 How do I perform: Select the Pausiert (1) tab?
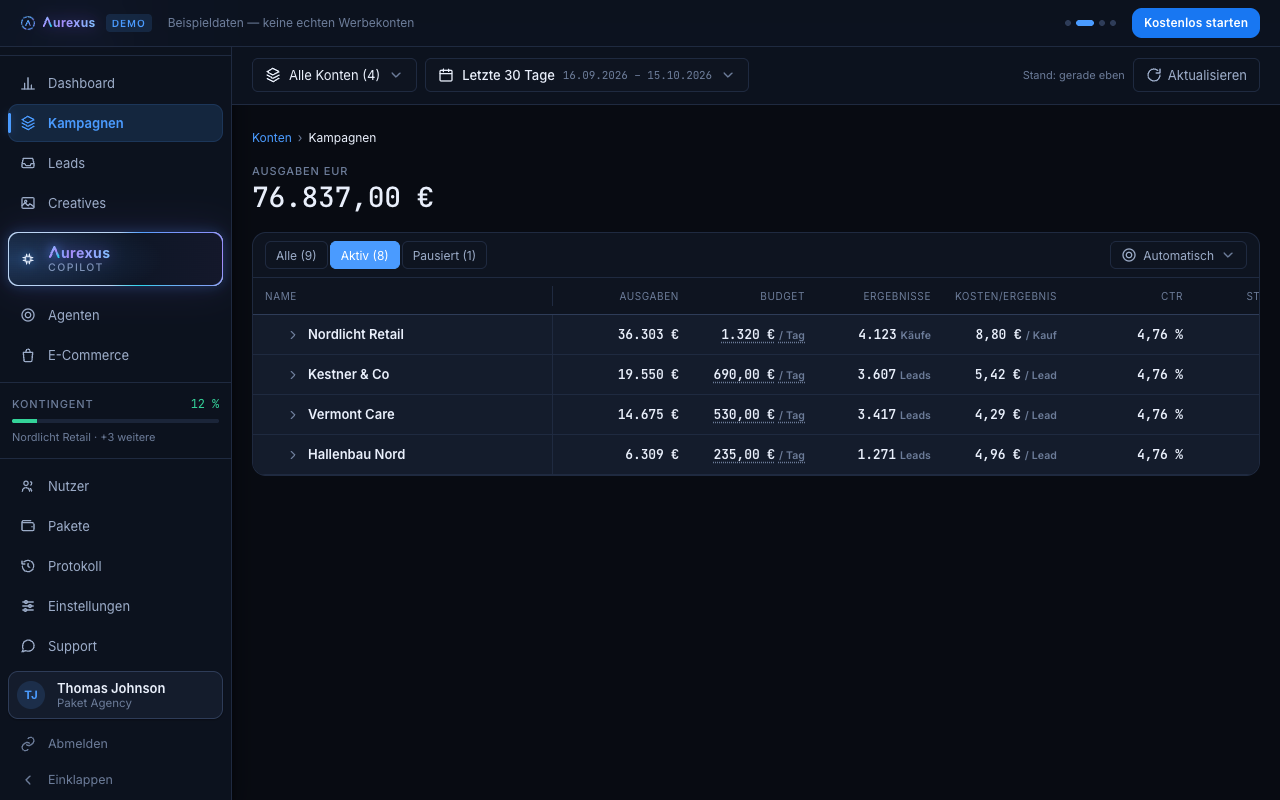pyautogui.click(x=444, y=255)
